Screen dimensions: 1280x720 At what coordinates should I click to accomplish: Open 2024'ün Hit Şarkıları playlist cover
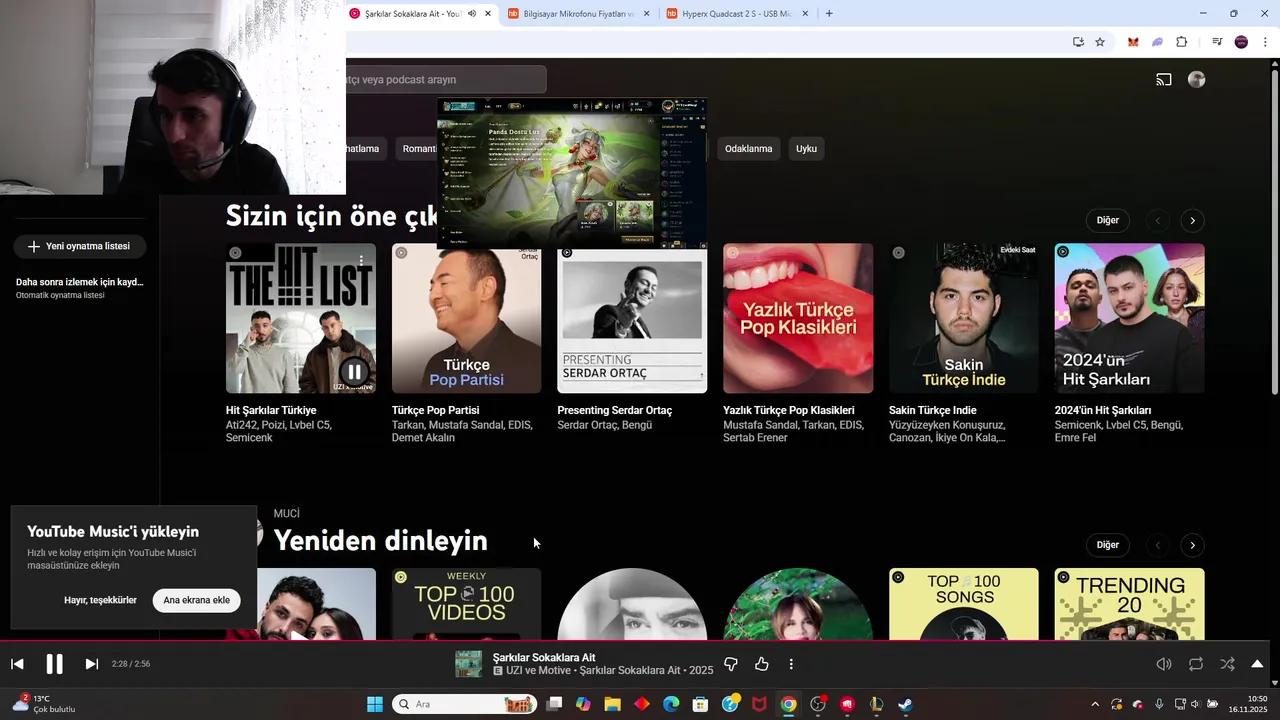(x=1130, y=319)
